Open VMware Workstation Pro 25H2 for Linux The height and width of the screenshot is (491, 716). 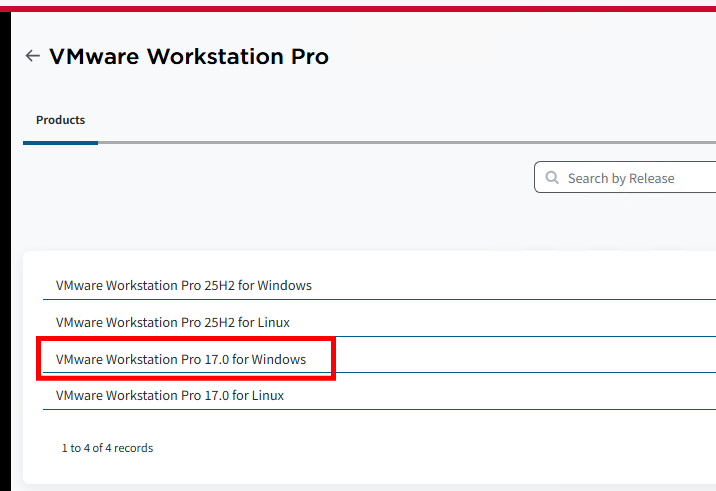pos(173,322)
